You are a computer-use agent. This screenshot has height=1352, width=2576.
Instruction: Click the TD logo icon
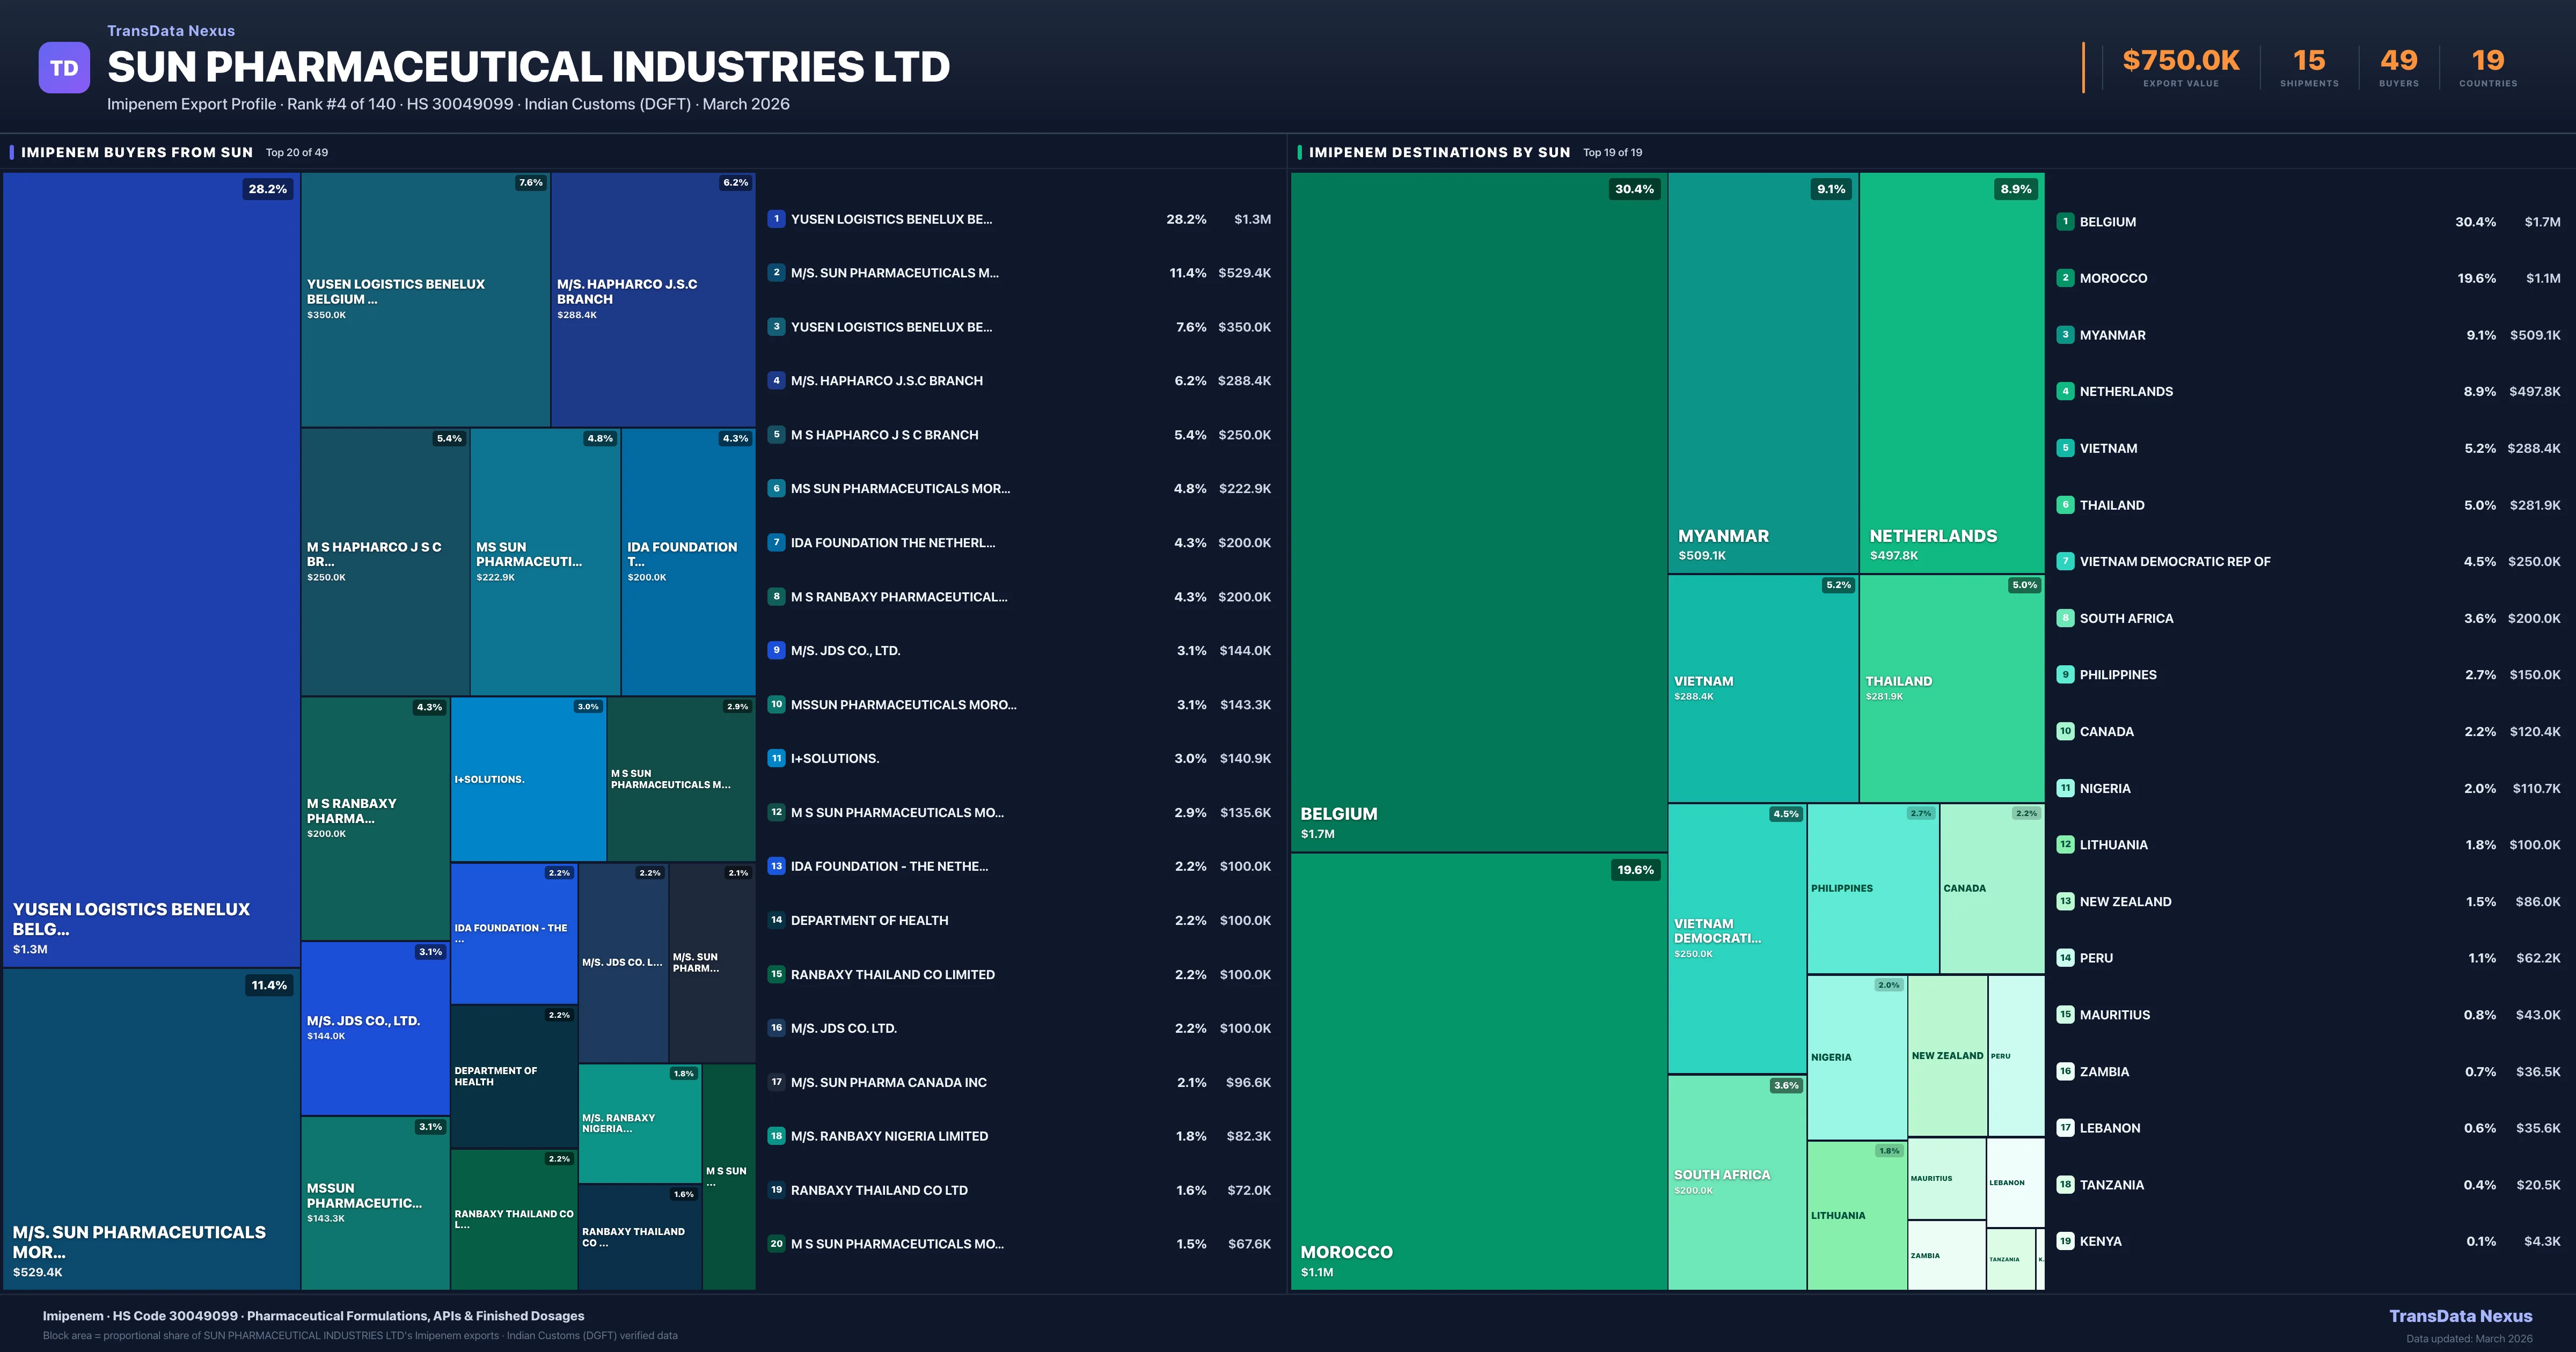(64, 68)
